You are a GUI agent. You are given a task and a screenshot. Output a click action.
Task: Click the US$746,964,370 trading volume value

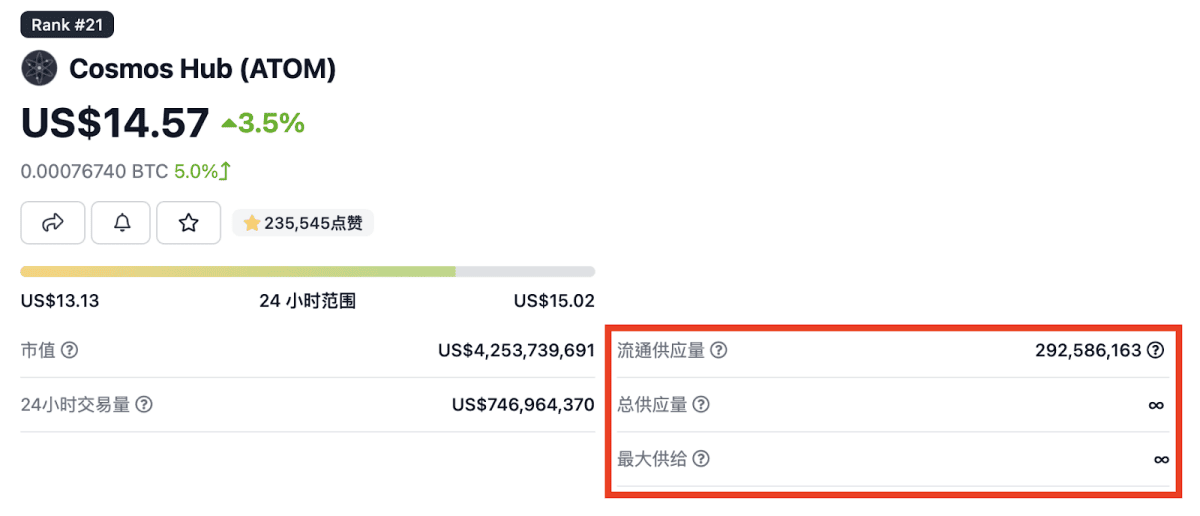coord(523,405)
